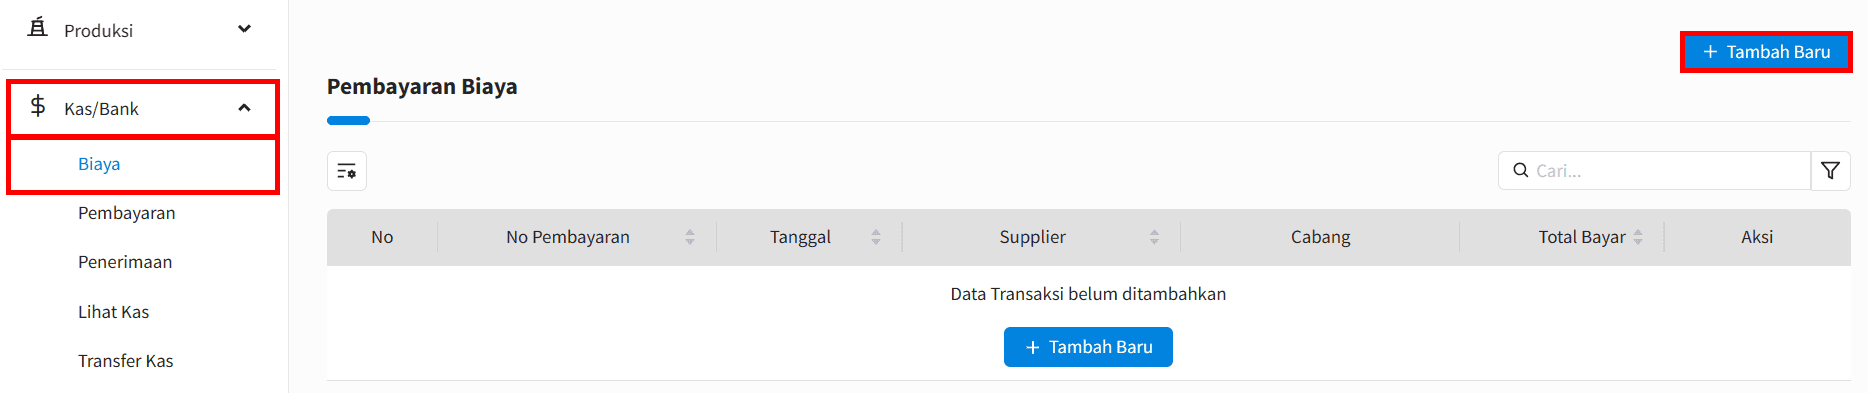The width and height of the screenshot is (1868, 393).
Task: Collapse the Kas/Bank menu chevron
Action: coord(244,108)
